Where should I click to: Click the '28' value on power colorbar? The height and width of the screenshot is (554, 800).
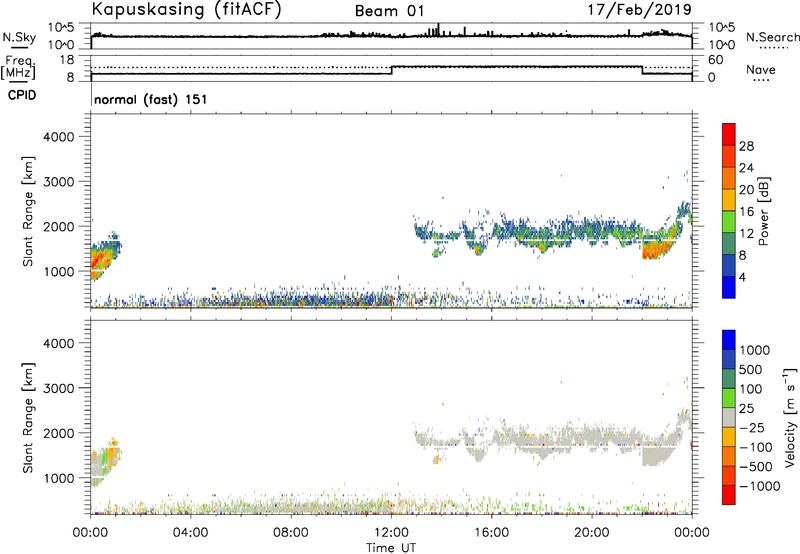click(x=746, y=146)
